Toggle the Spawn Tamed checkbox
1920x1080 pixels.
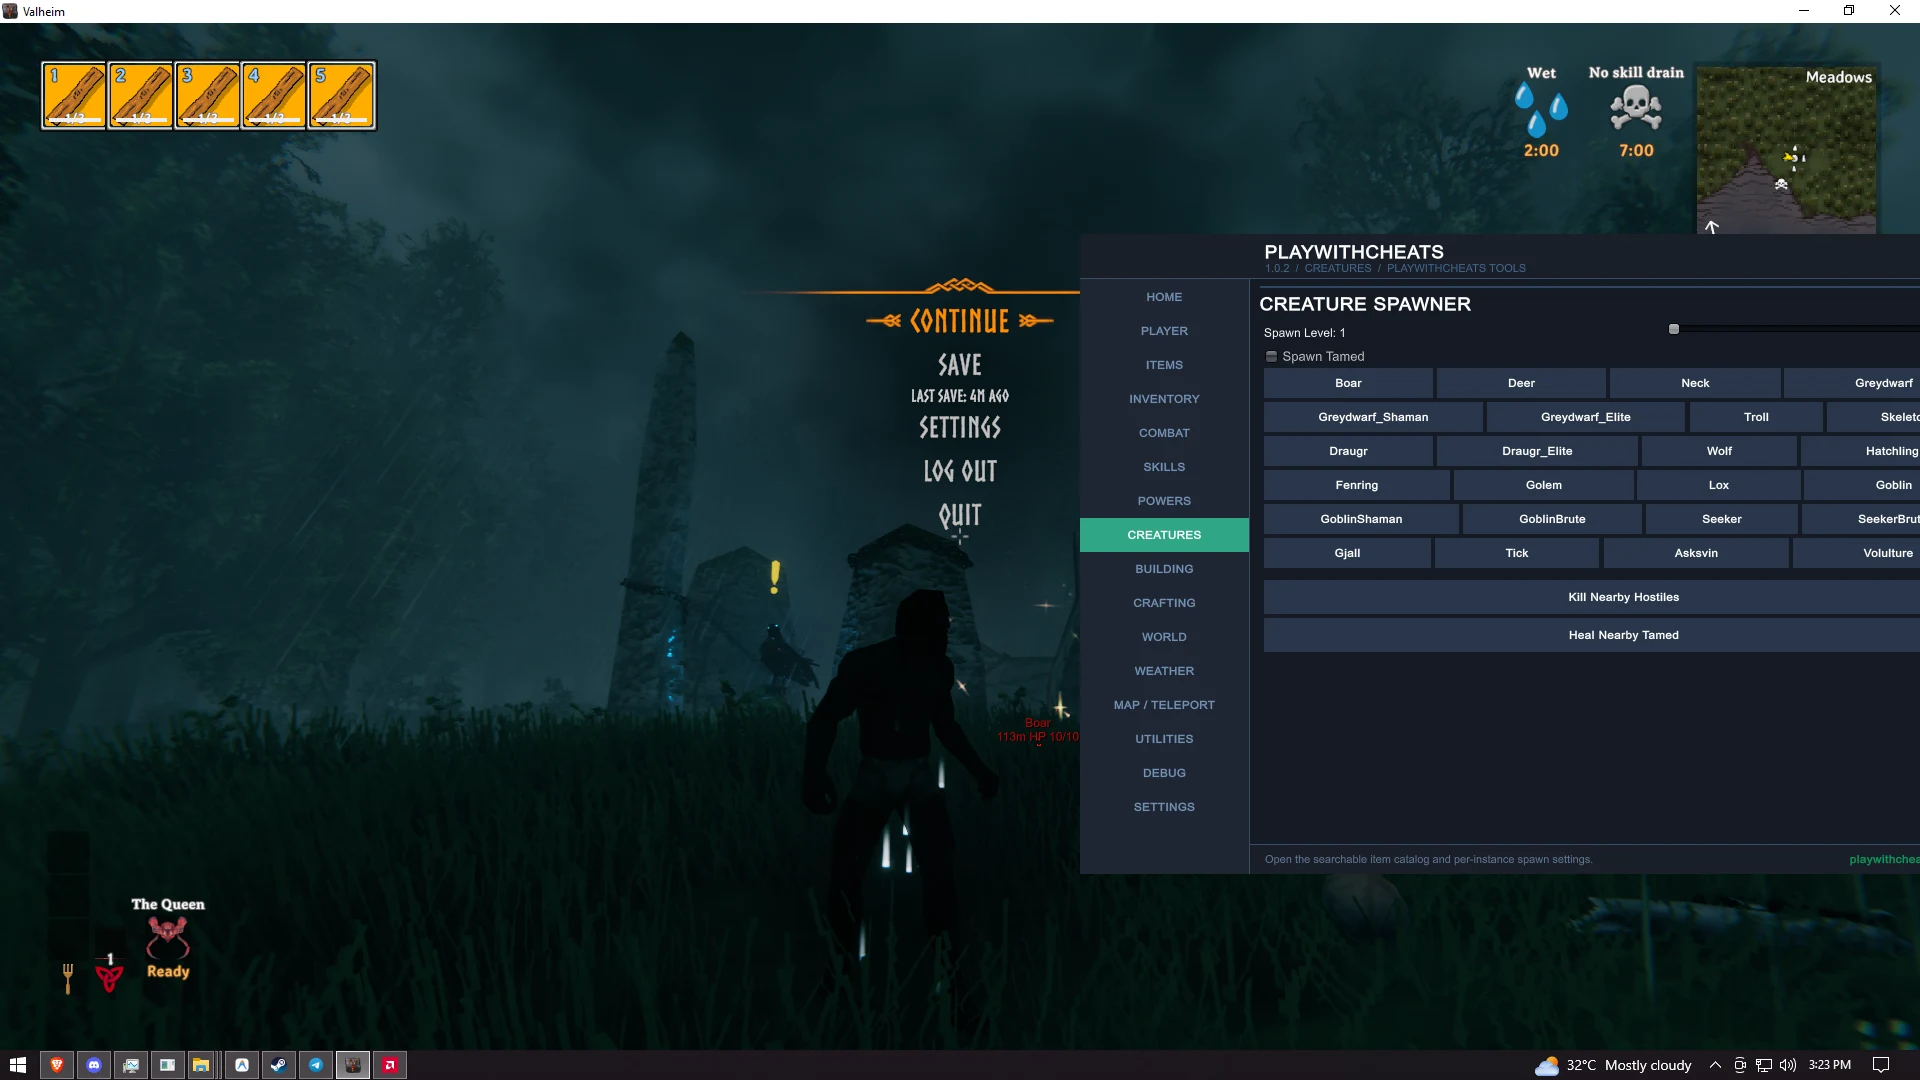point(1272,357)
